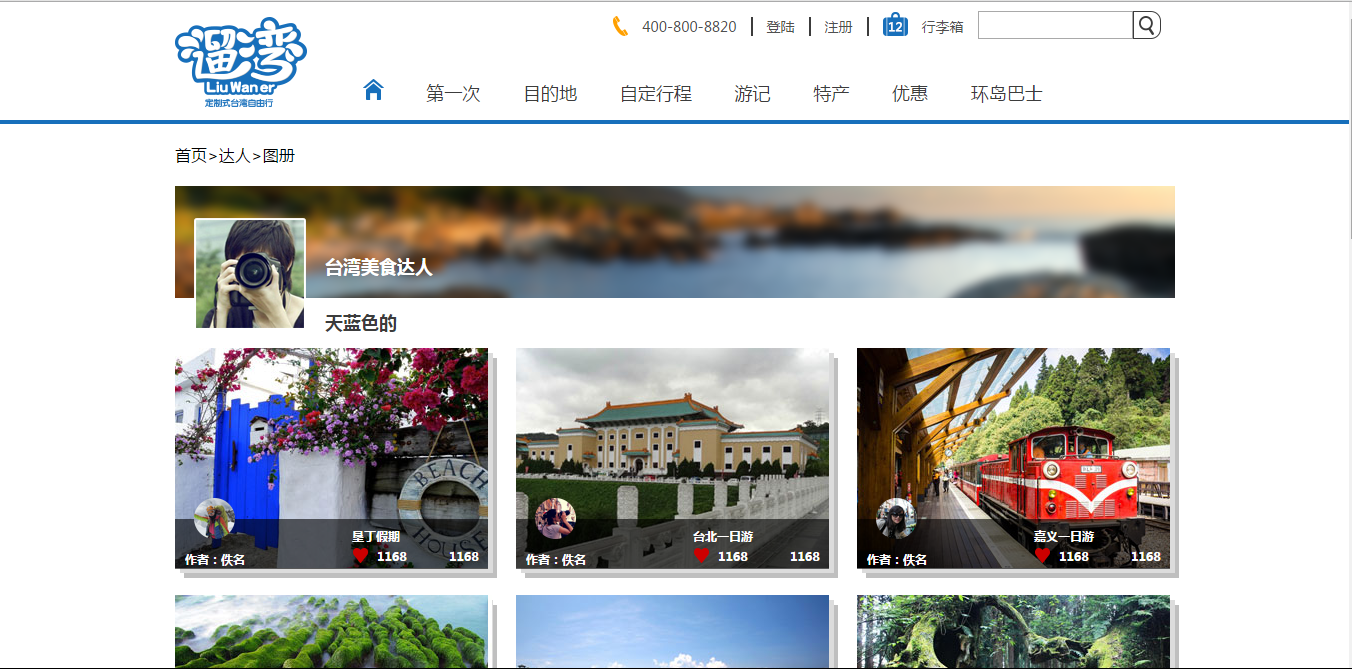The height and width of the screenshot is (669, 1352).
Task: Click the 嘉义一日游 album title
Action: click(x=1064, y=537)
